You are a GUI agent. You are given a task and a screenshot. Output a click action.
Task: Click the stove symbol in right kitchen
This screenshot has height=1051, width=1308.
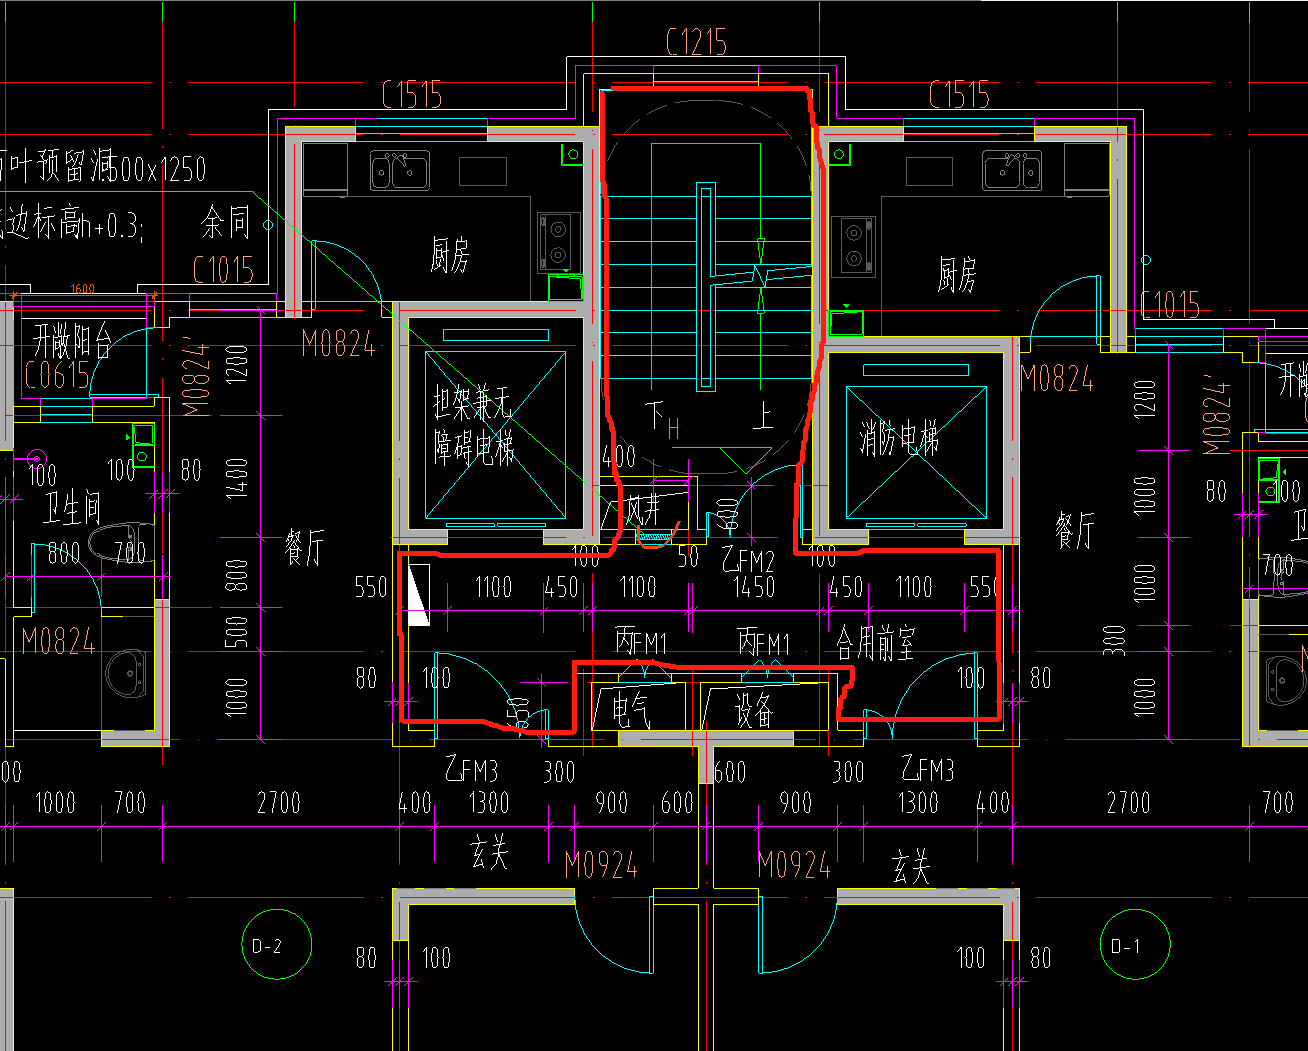(x=853, y=246)
